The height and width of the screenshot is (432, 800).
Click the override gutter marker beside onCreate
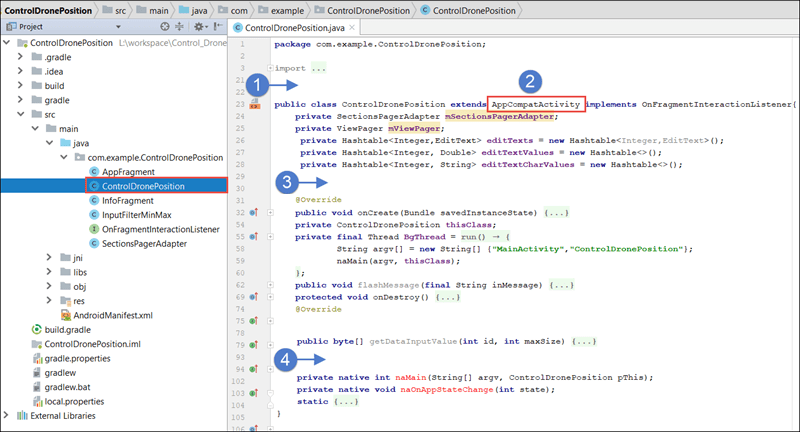click(256, 212)
